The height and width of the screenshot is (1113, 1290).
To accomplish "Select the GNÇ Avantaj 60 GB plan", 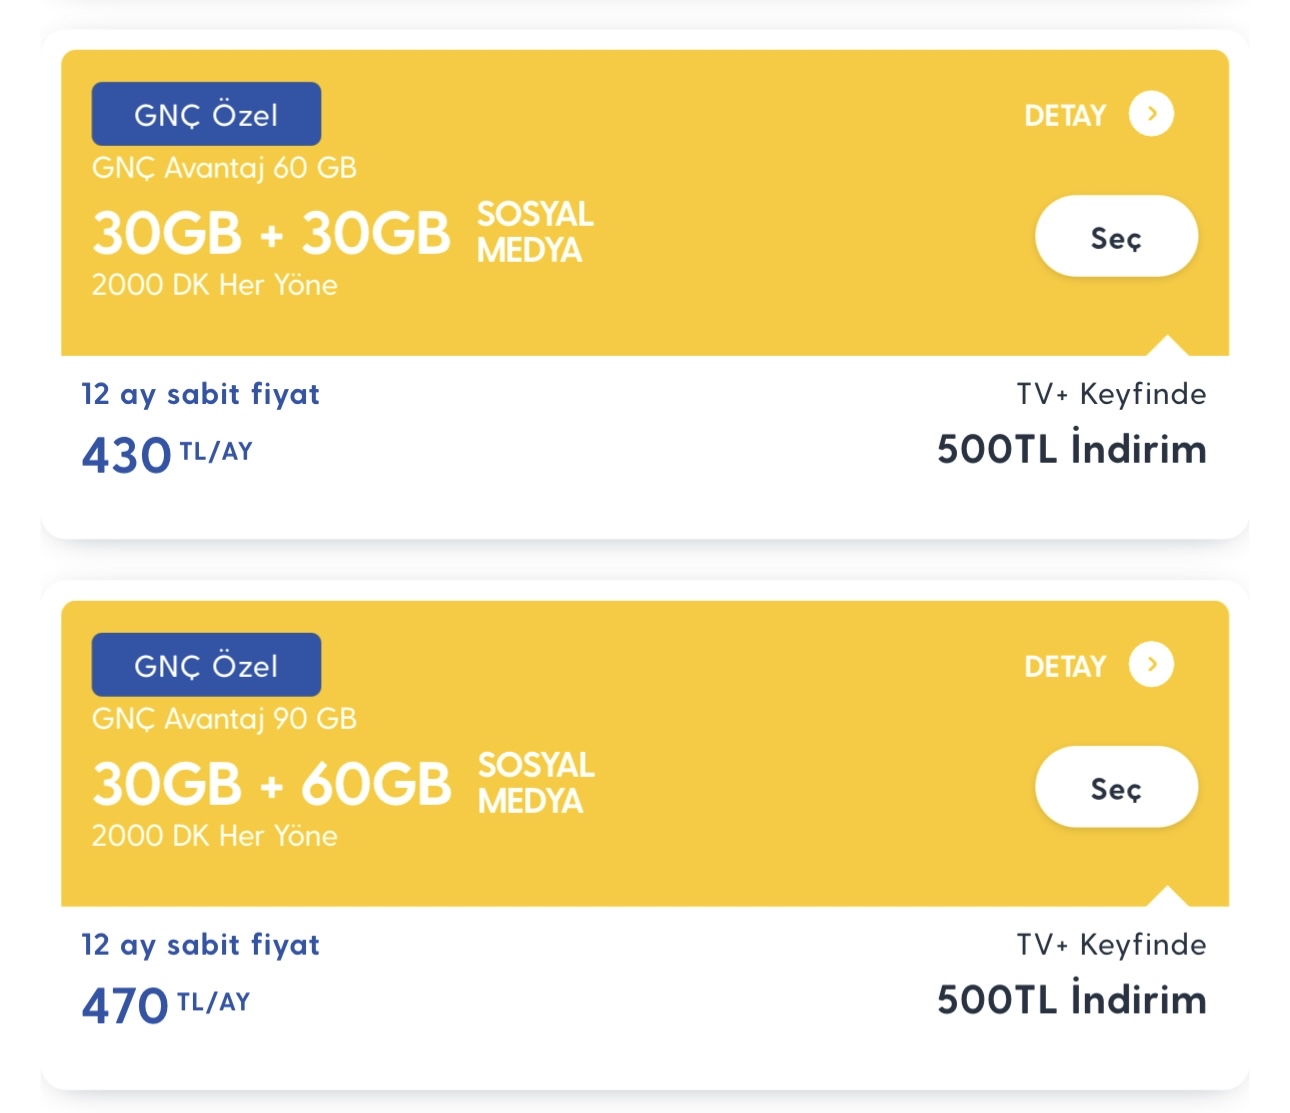I will 1116,237.
